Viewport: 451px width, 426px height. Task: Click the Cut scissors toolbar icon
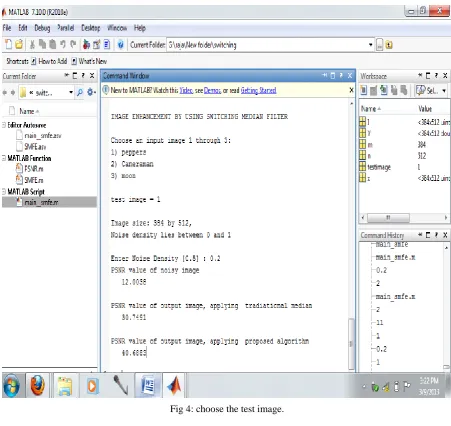32,44
